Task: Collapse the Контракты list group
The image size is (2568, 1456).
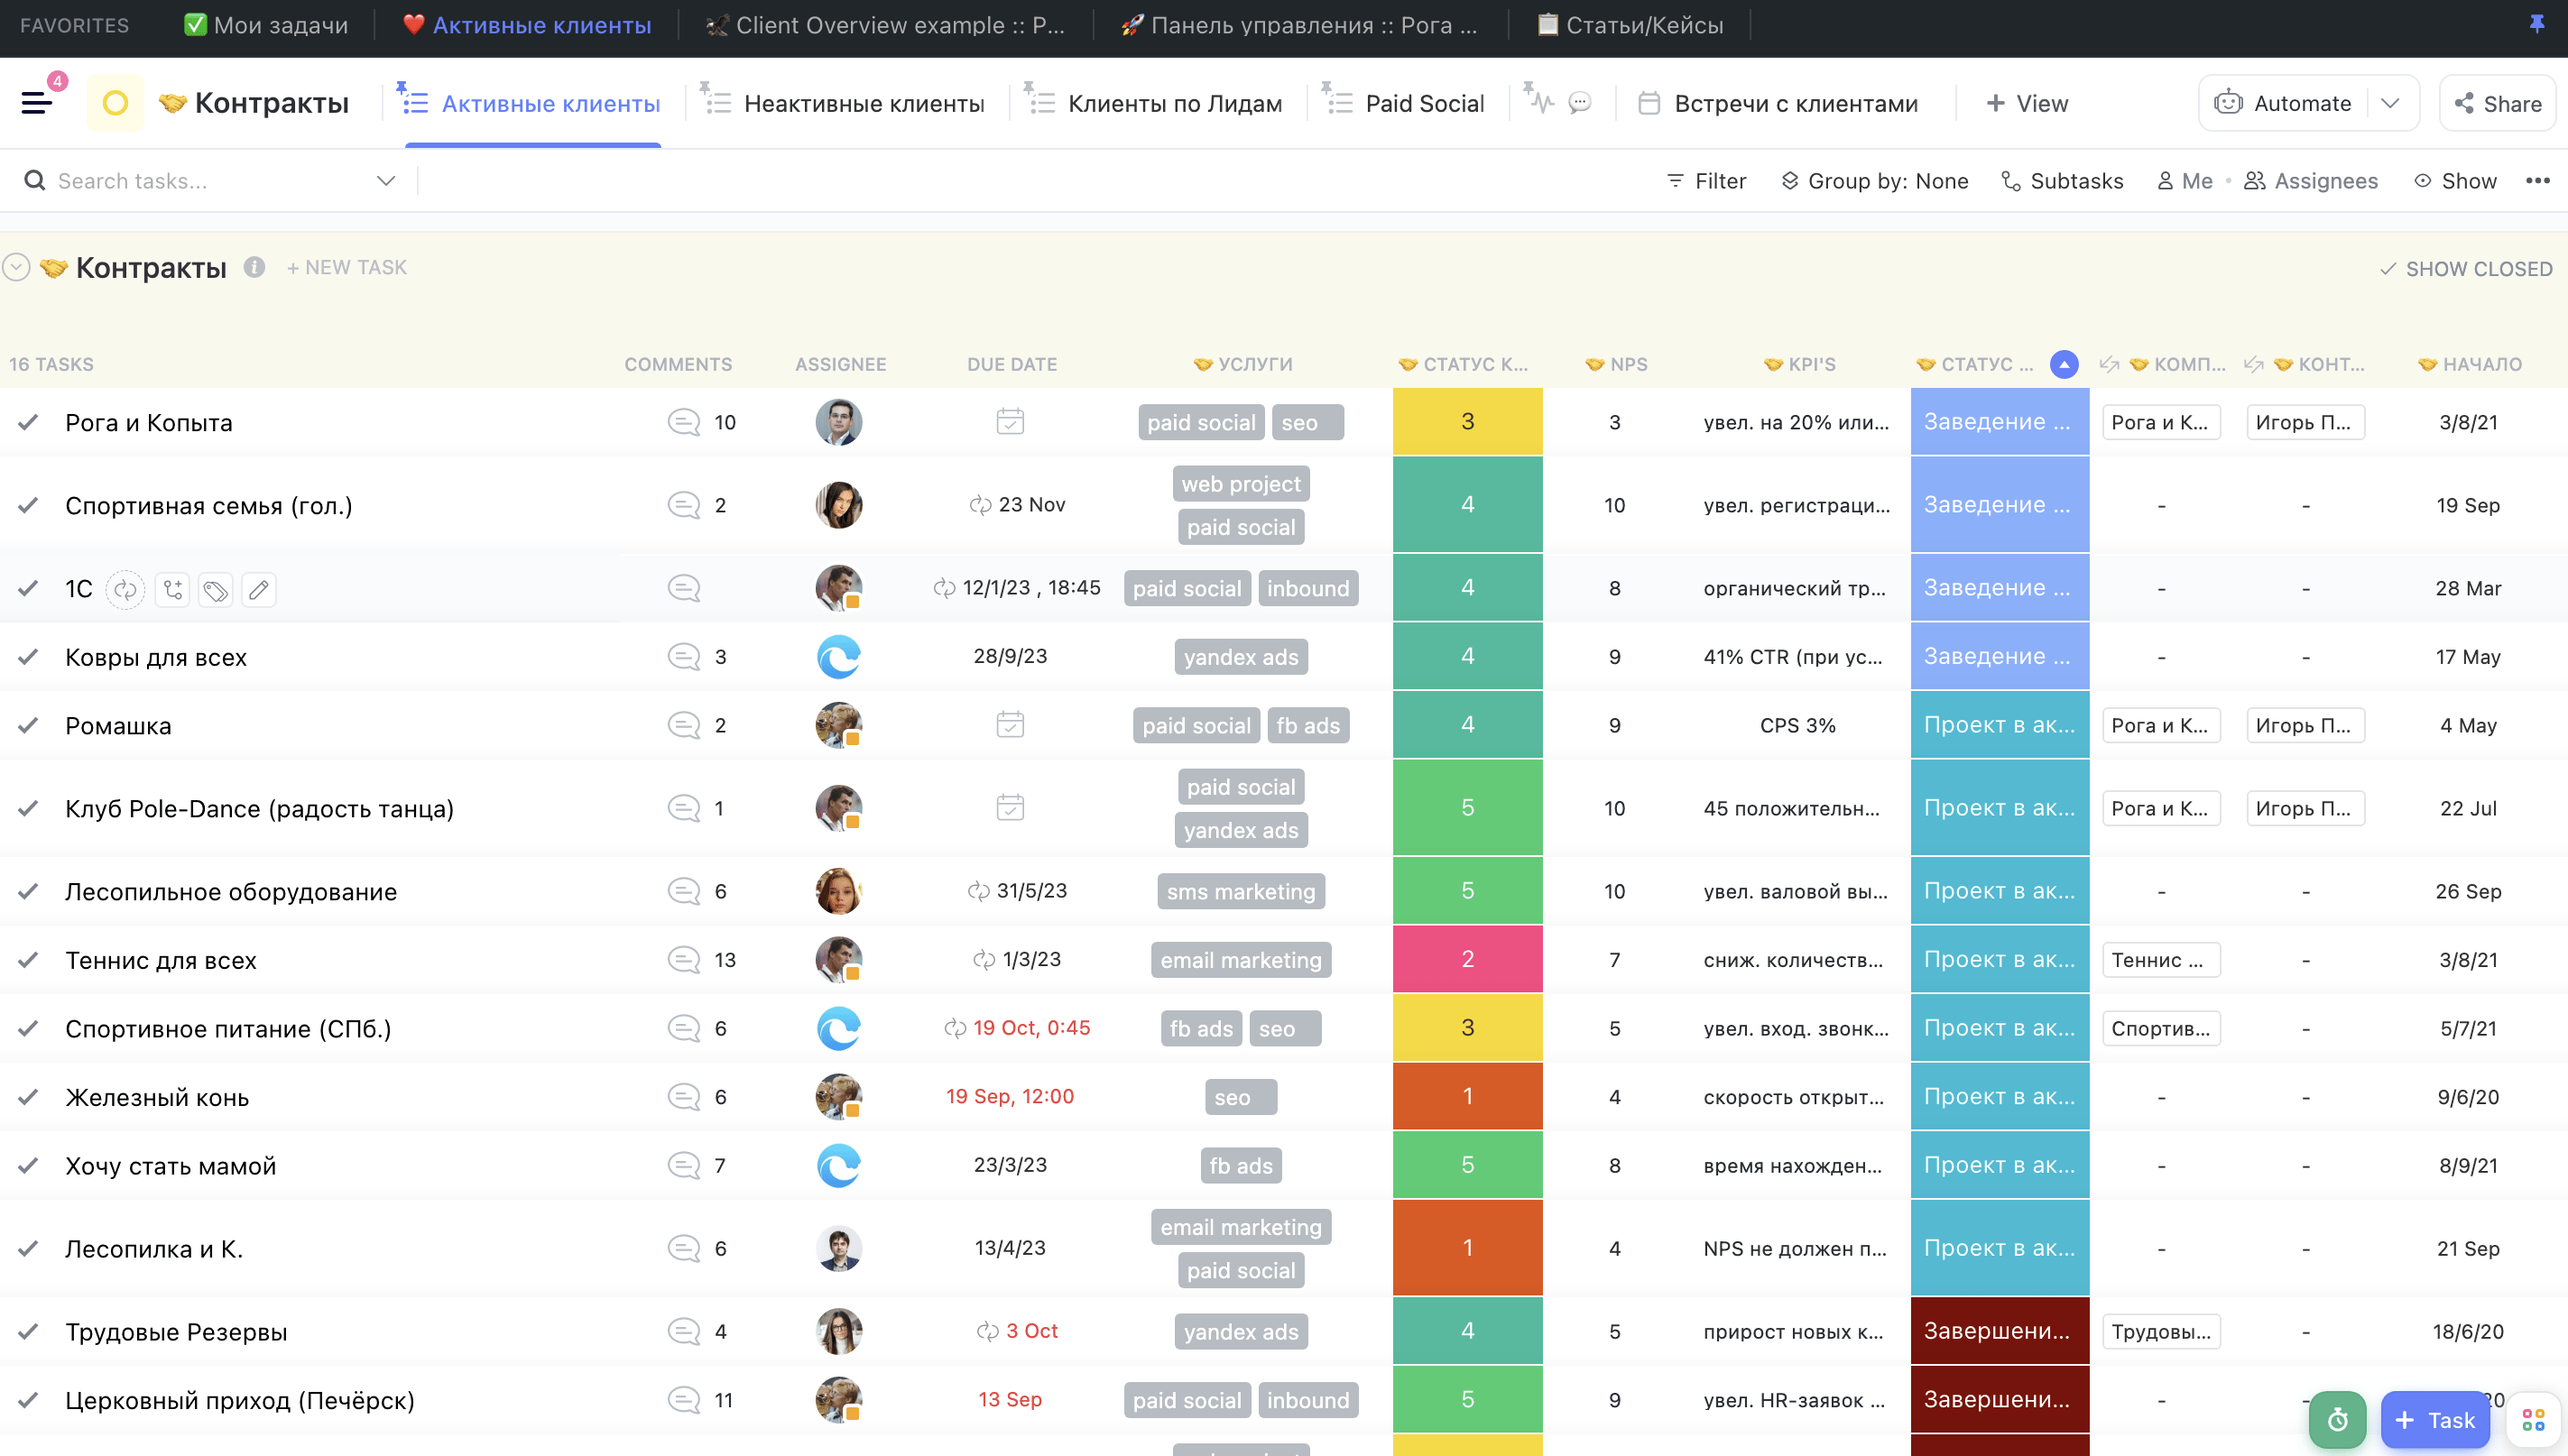Action: click(x=17, y=267)
